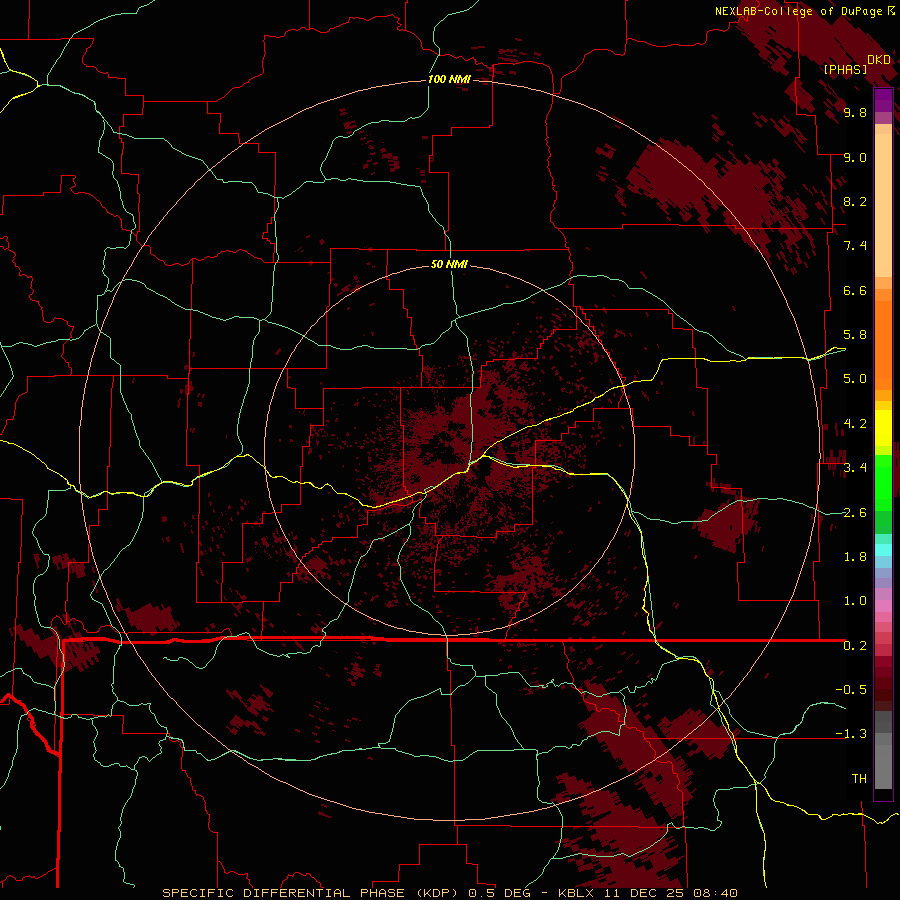The image size is (900, 900).
Task: Click the 9.0 legend value
Action: tap(855, 158)
